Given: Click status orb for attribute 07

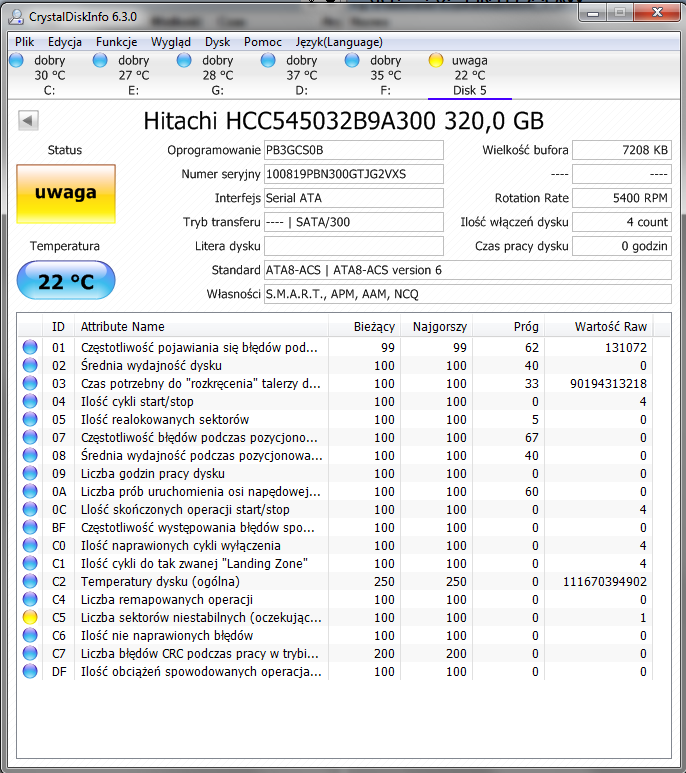Looking at the screenshot, I should point(30,437).
